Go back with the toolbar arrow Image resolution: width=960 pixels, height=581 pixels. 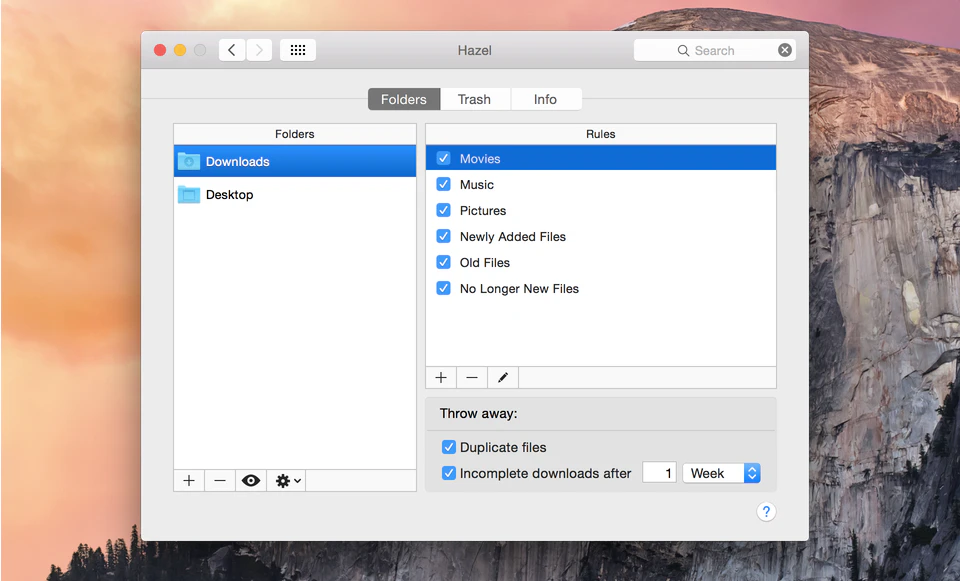point(232,50)
